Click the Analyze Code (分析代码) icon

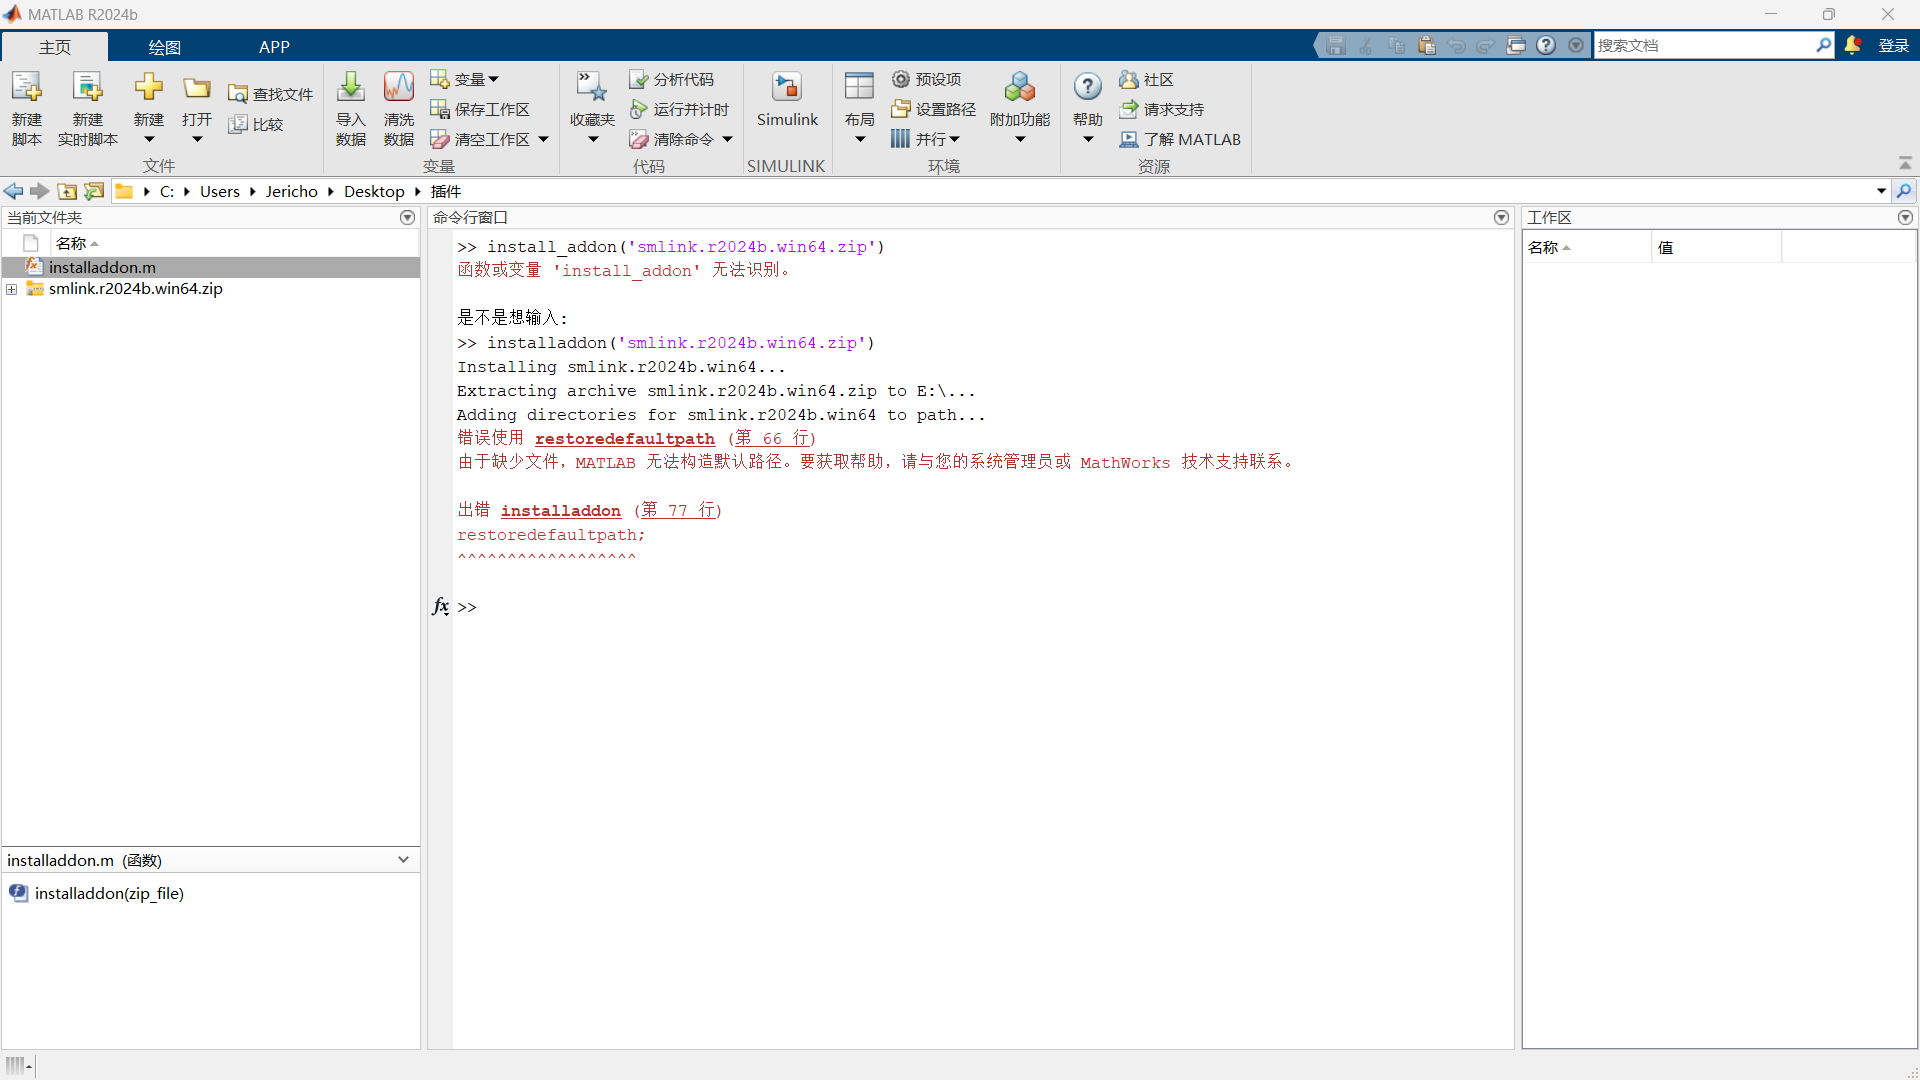[x=638, y=79]
